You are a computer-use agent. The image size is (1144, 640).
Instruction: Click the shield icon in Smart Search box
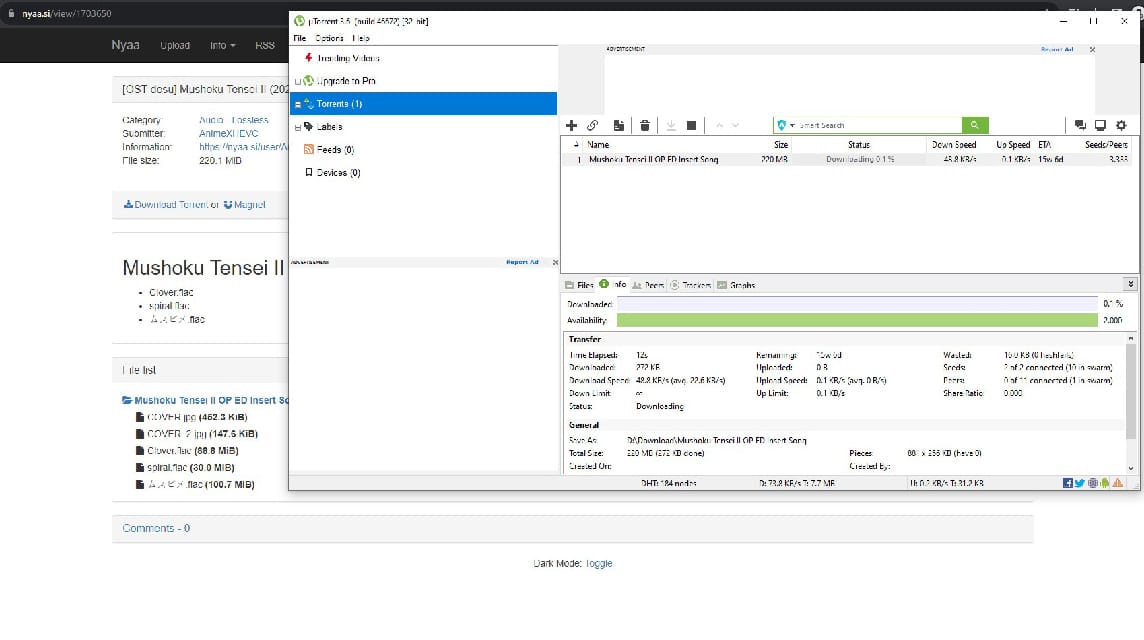[x=781, y=126]
